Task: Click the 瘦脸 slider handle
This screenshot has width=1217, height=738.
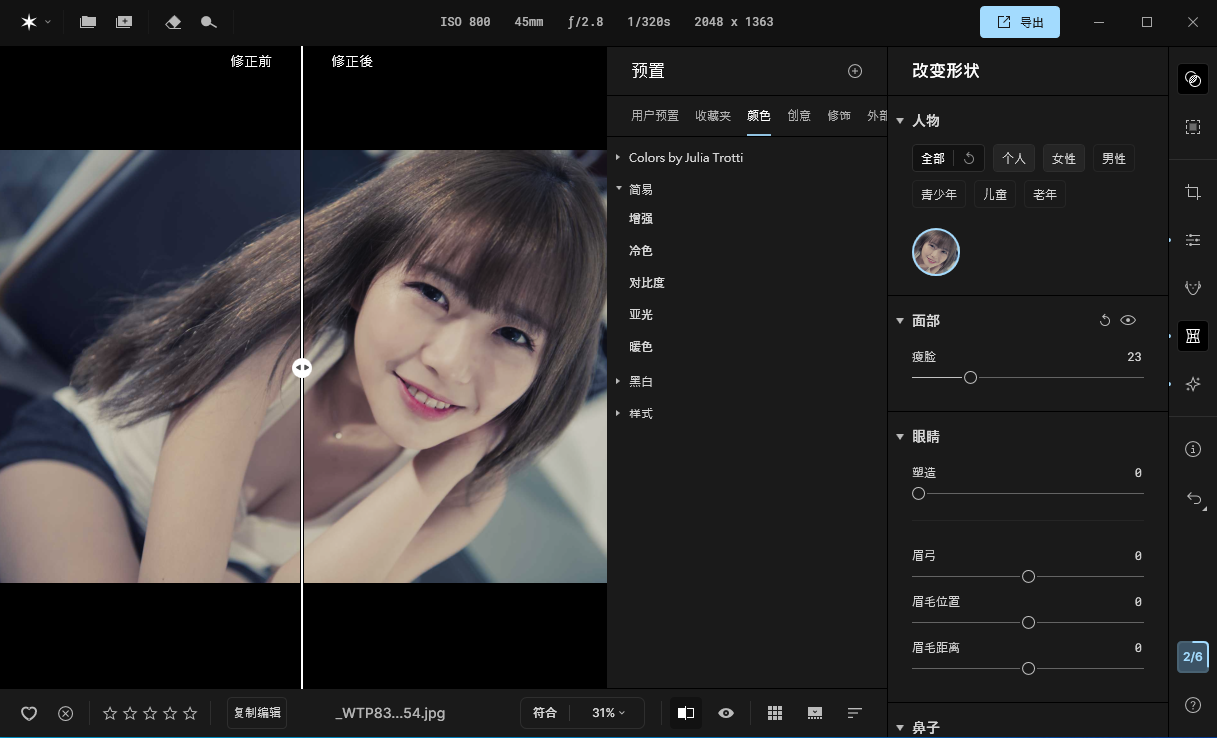Action: pos(970,378)
